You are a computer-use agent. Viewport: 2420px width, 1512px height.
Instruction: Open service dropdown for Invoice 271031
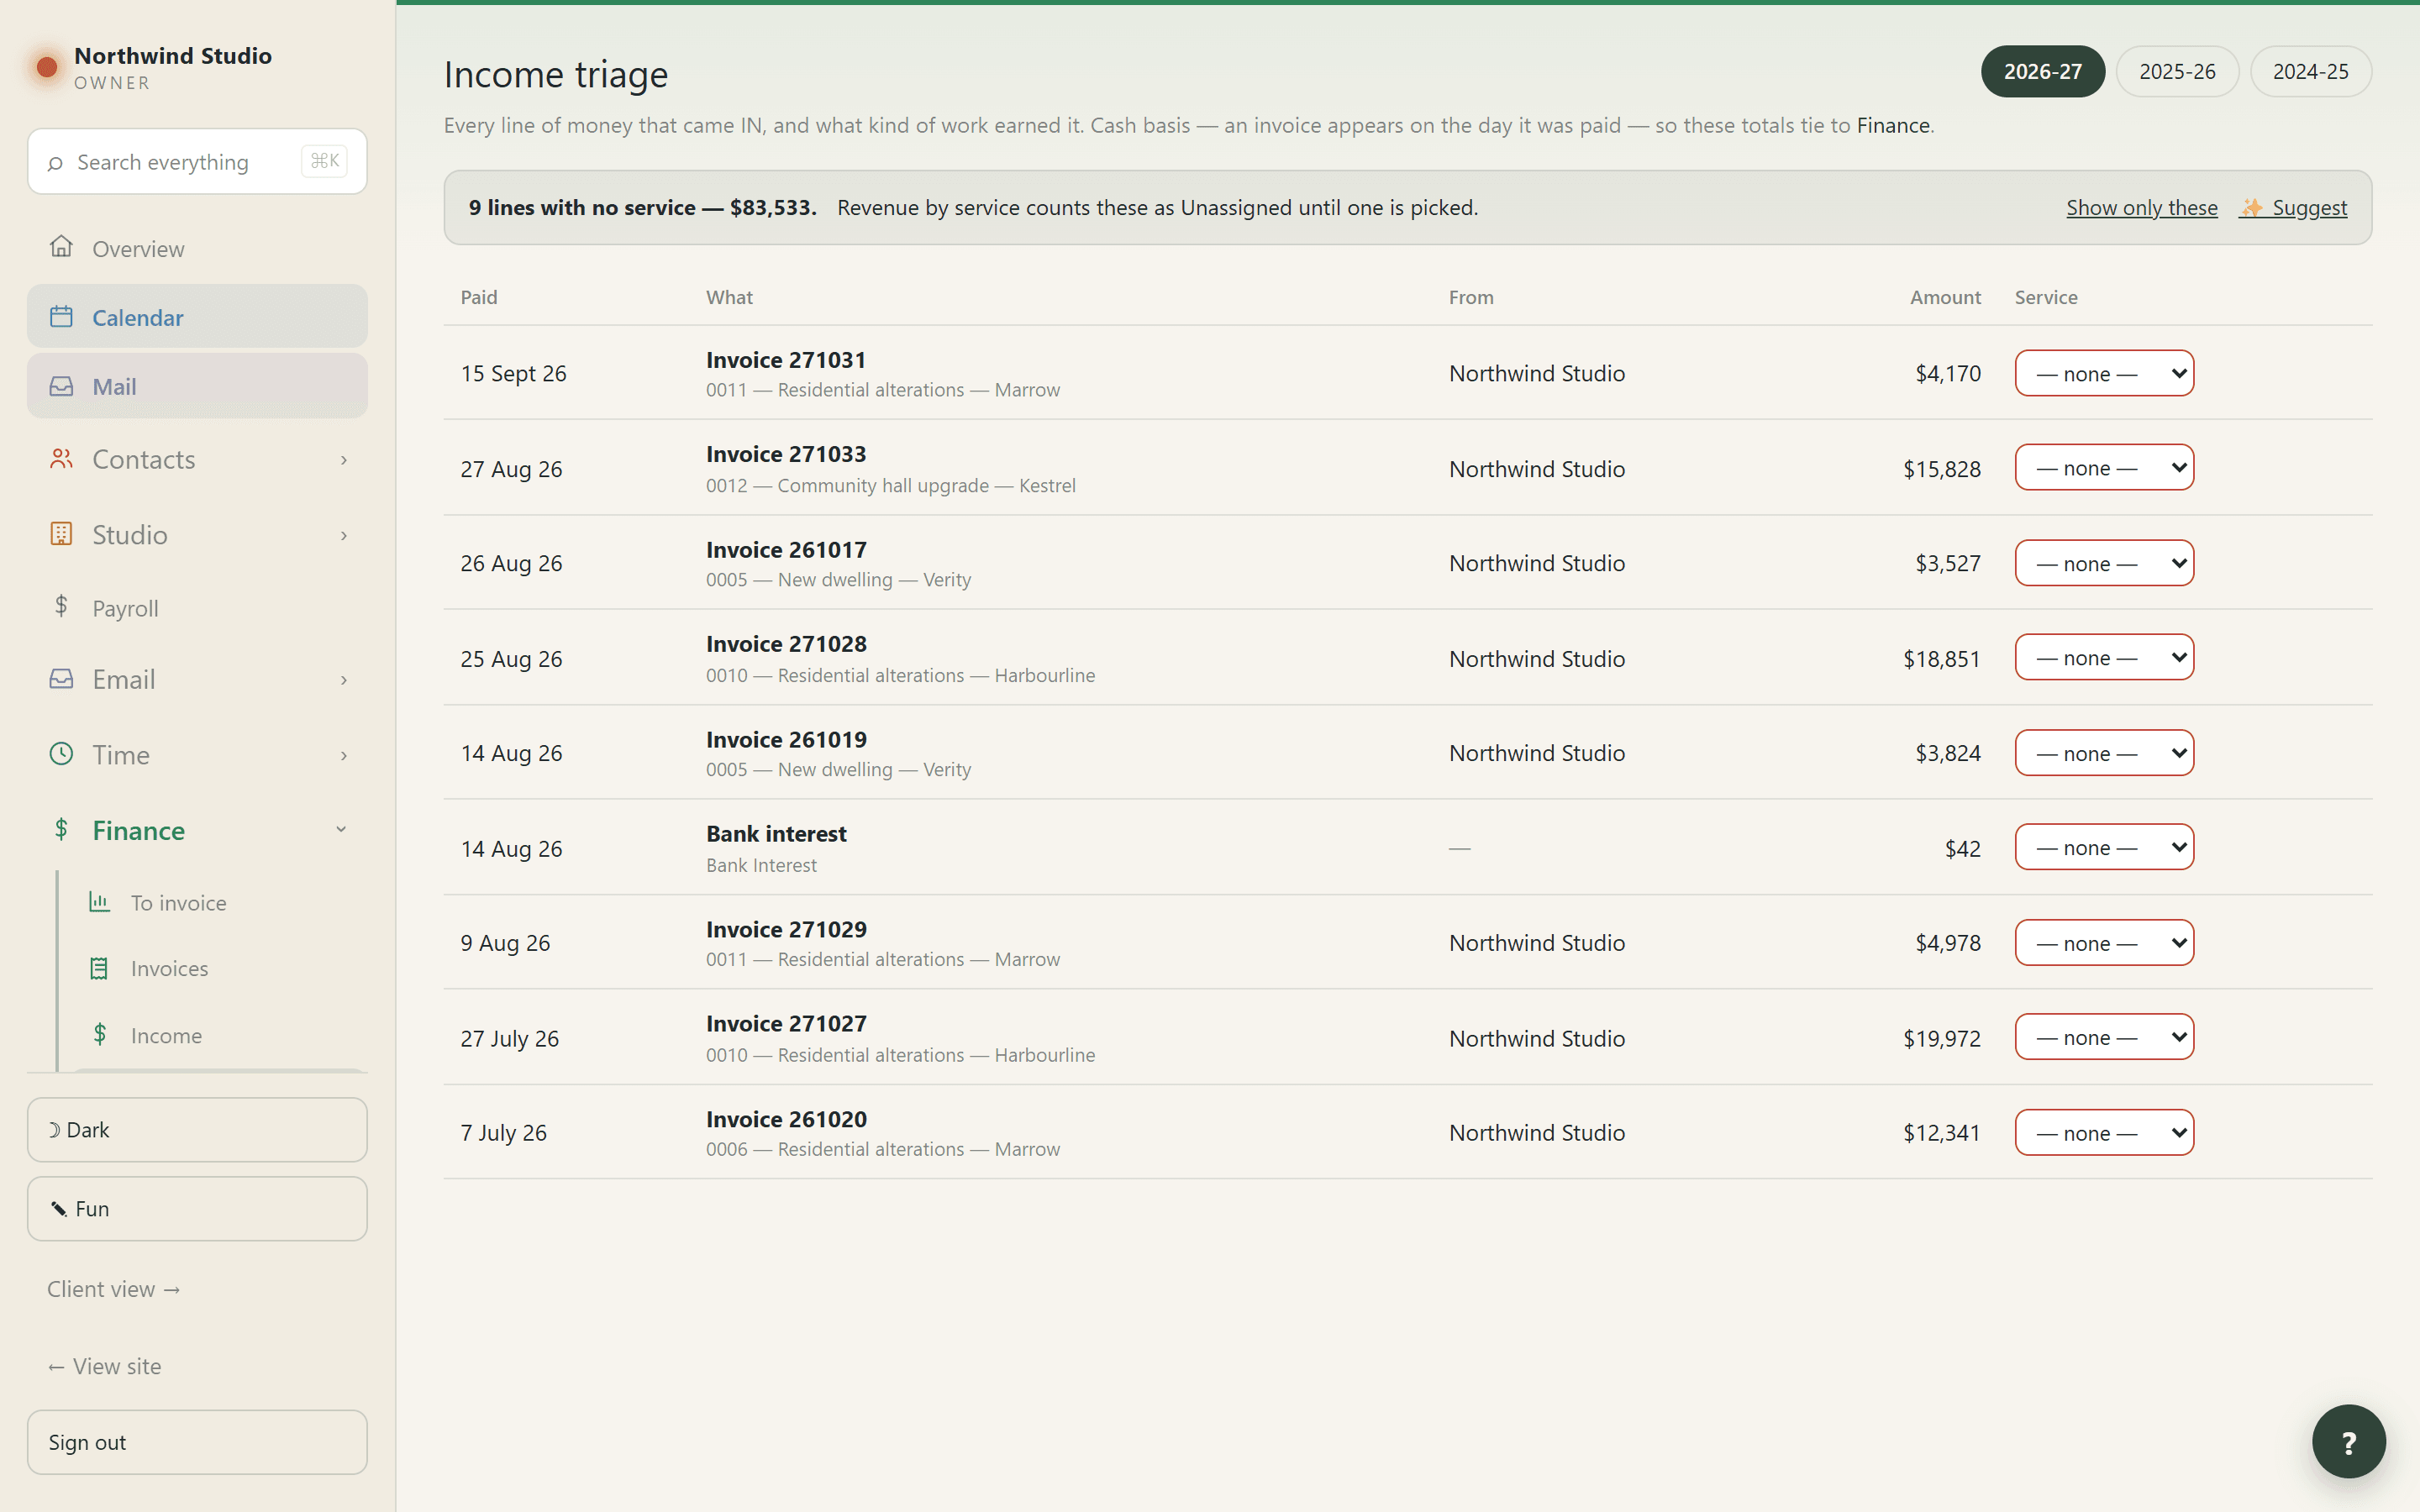tap(2104, 373)
